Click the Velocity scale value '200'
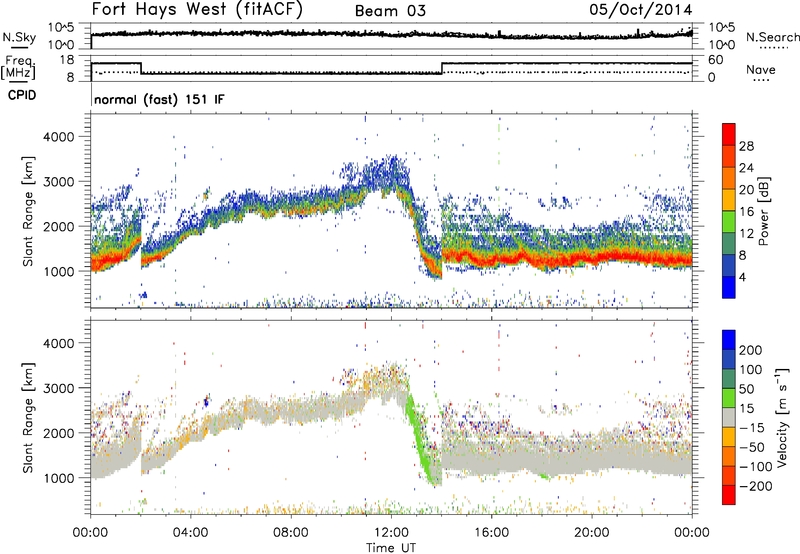 pyautogui.click(x=751, y=350)
